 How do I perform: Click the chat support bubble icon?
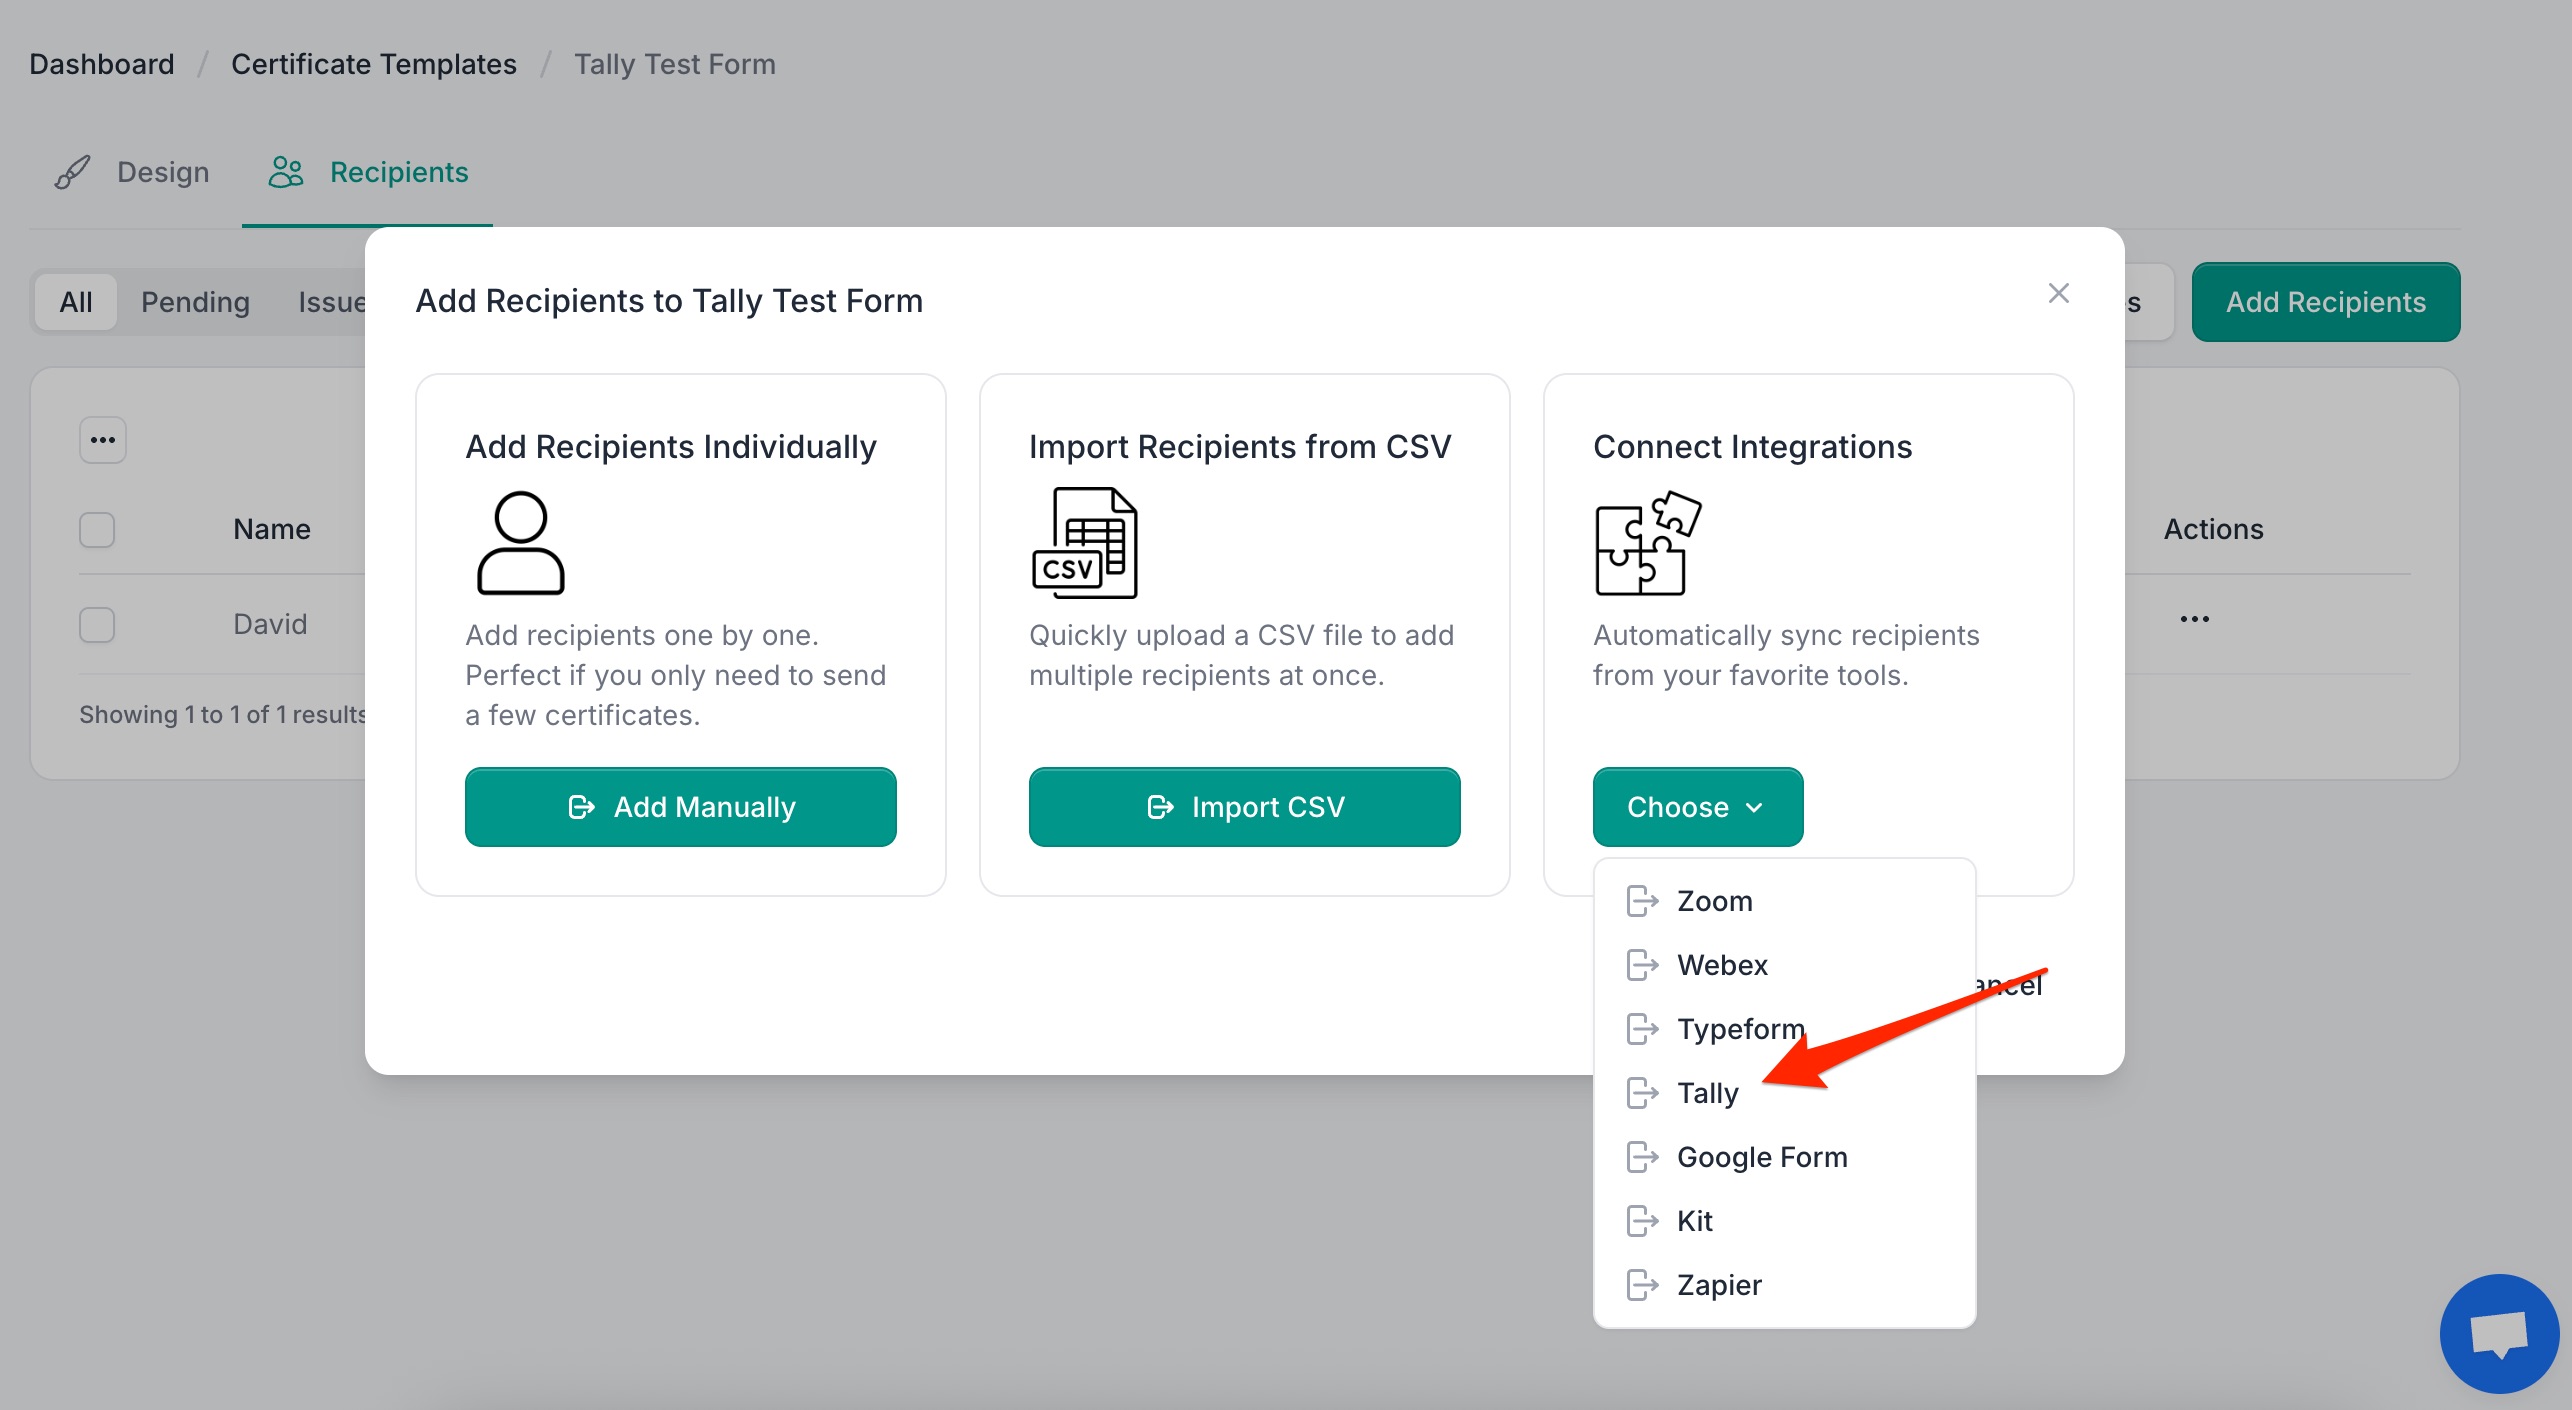coord(2498,1333)
